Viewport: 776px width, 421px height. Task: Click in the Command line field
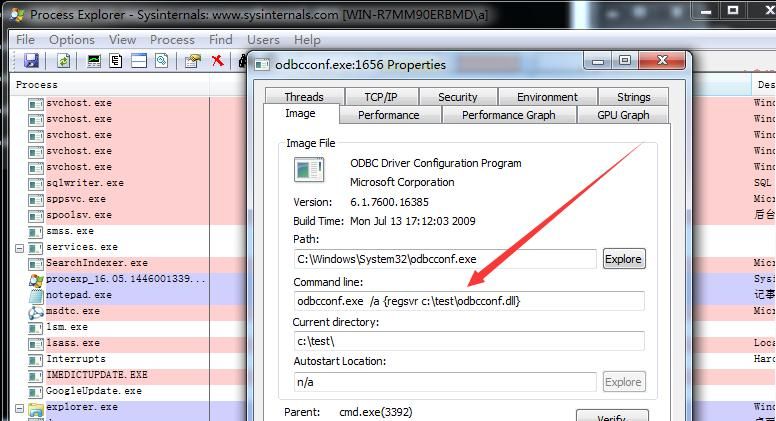tap(469, 301)
